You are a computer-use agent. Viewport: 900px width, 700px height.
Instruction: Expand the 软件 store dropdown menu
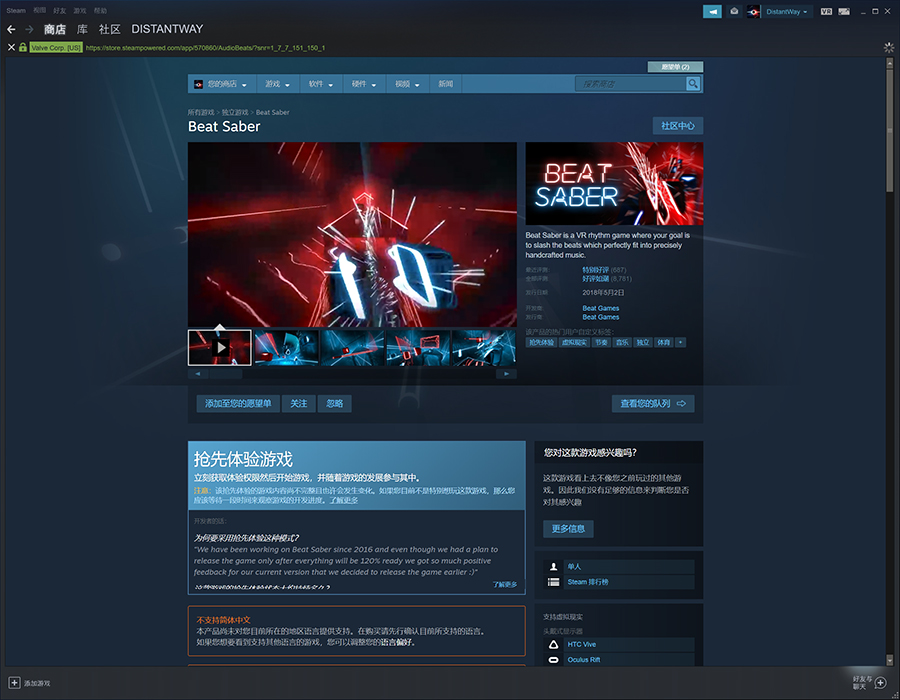point(320,84)
